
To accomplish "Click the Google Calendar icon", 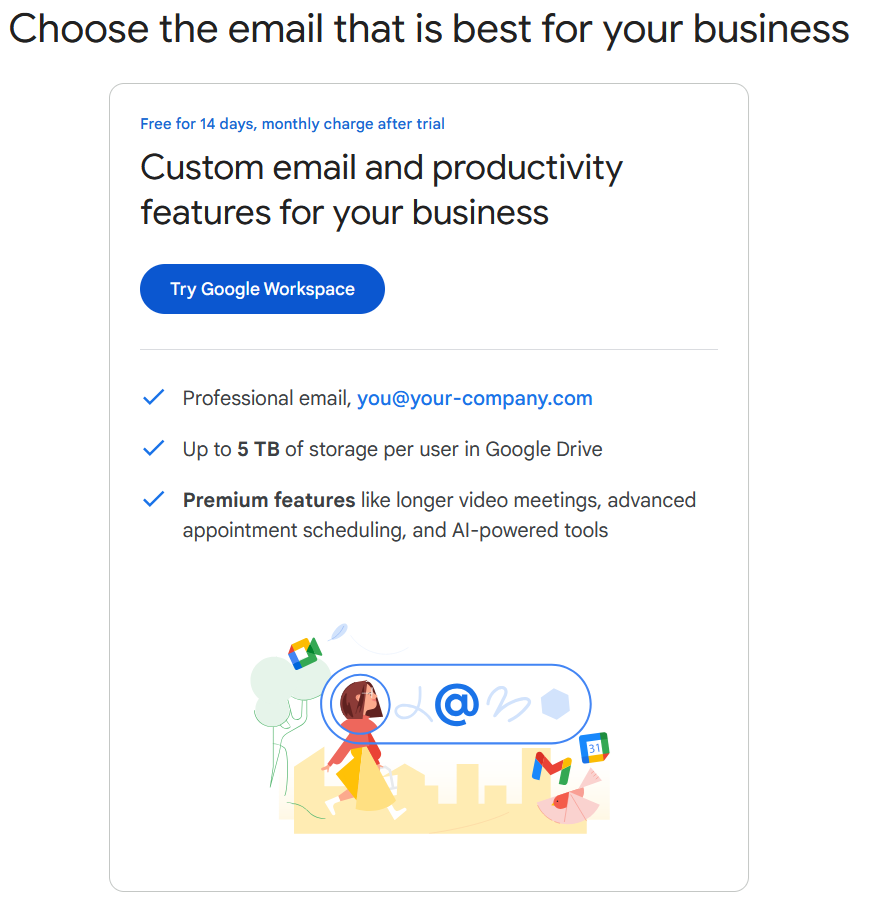I will pos(595,747).
